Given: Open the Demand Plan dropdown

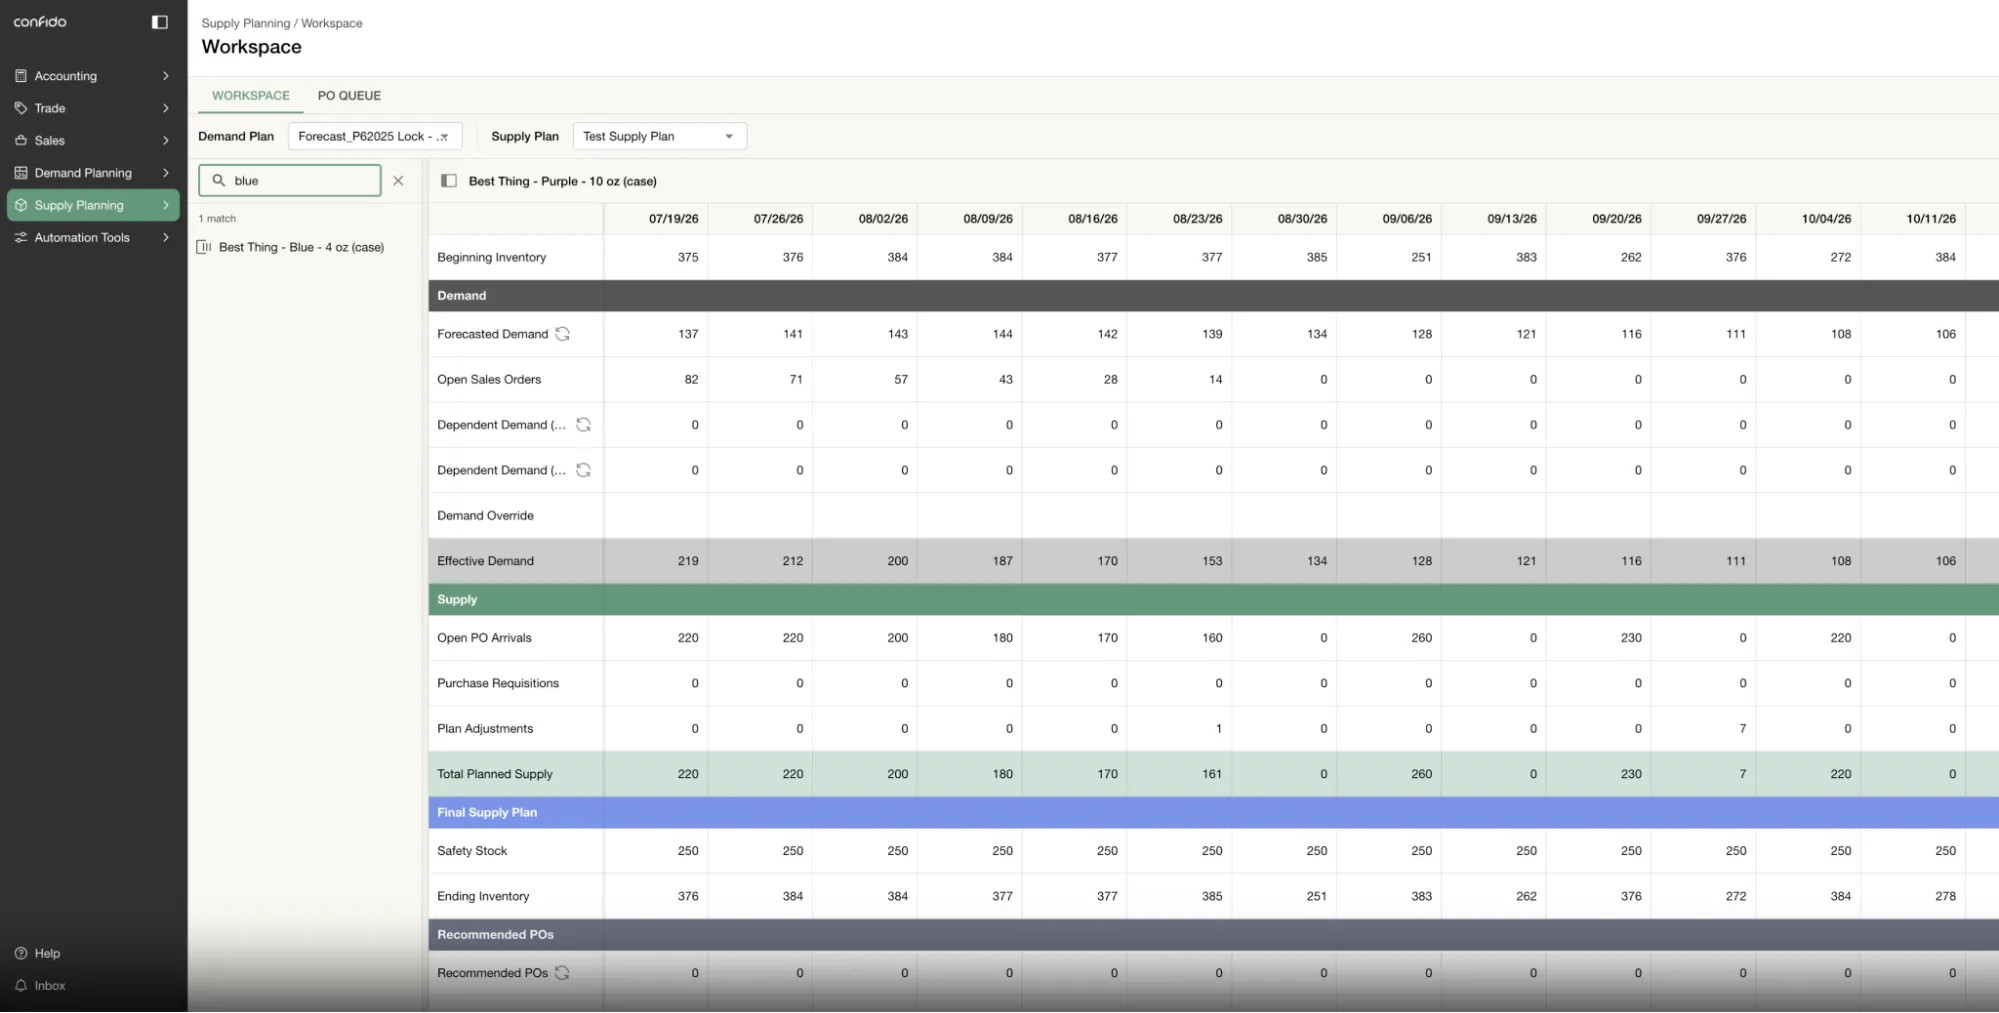Looking at the screenshot, I should 375,136.
